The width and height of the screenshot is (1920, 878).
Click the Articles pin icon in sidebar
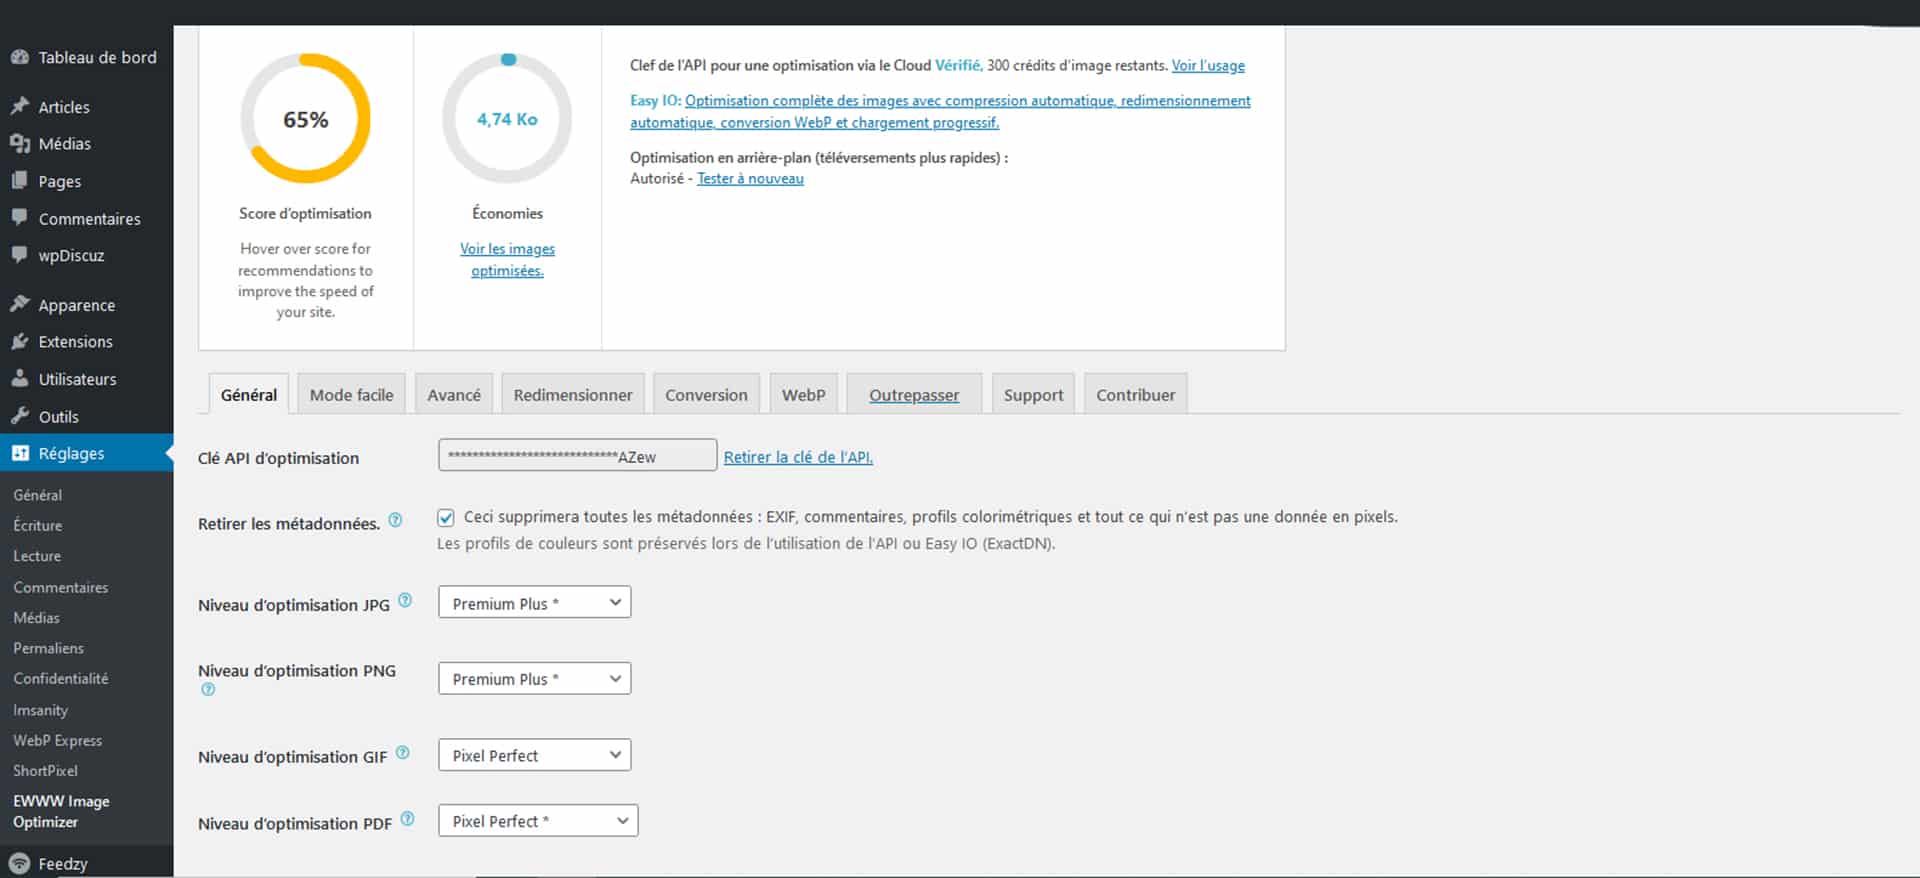[19, 106]
